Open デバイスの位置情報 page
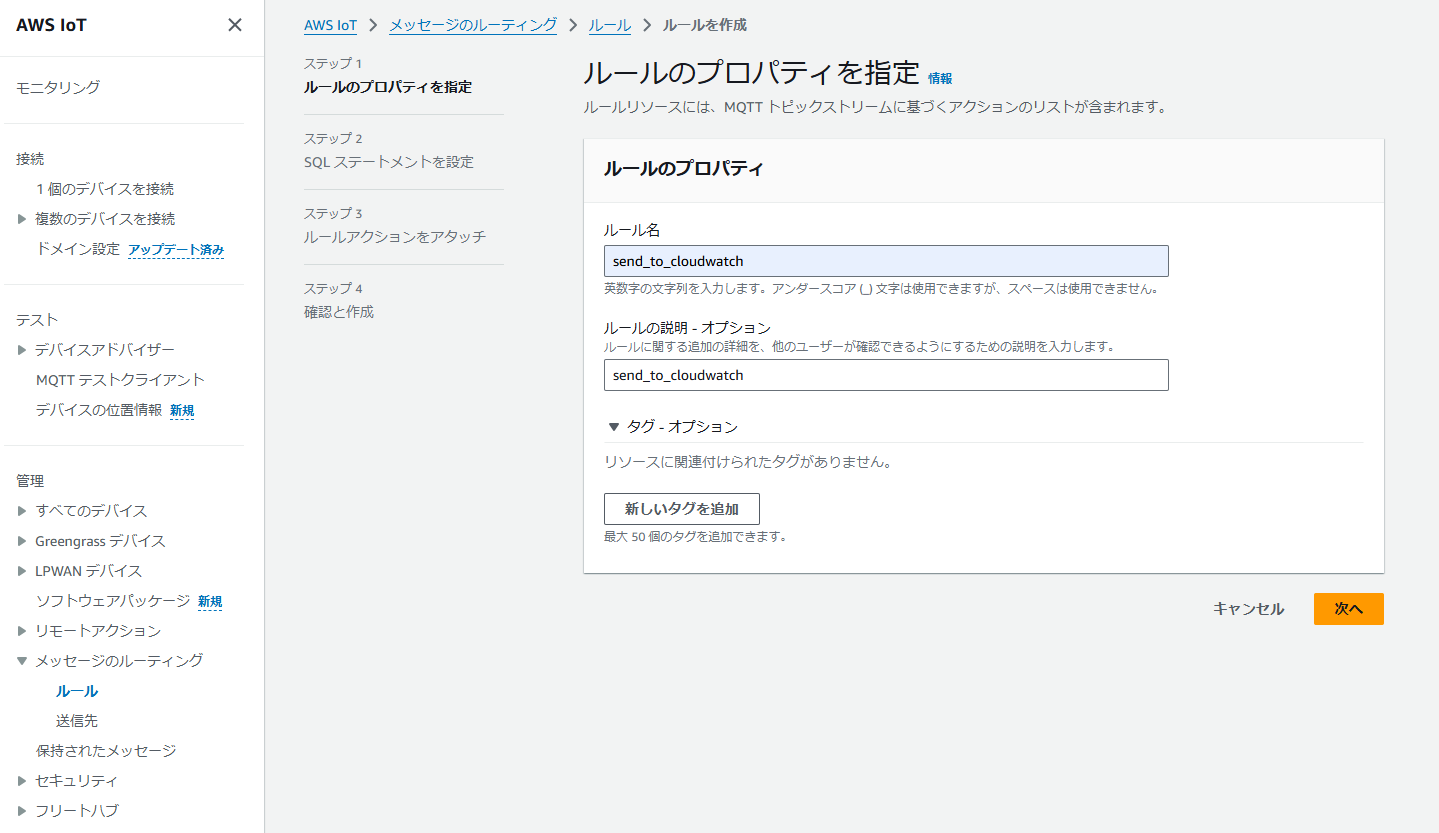This screenshot has height=833, width=1439. (98, 410)
